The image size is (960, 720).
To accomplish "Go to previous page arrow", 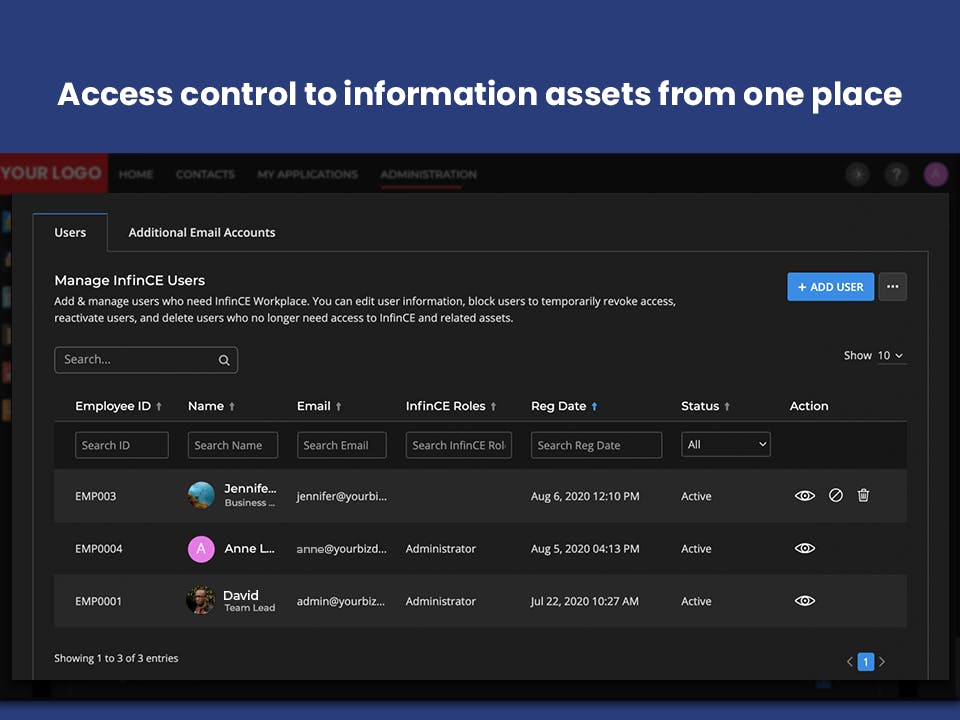I will click(x=850, y=662).
